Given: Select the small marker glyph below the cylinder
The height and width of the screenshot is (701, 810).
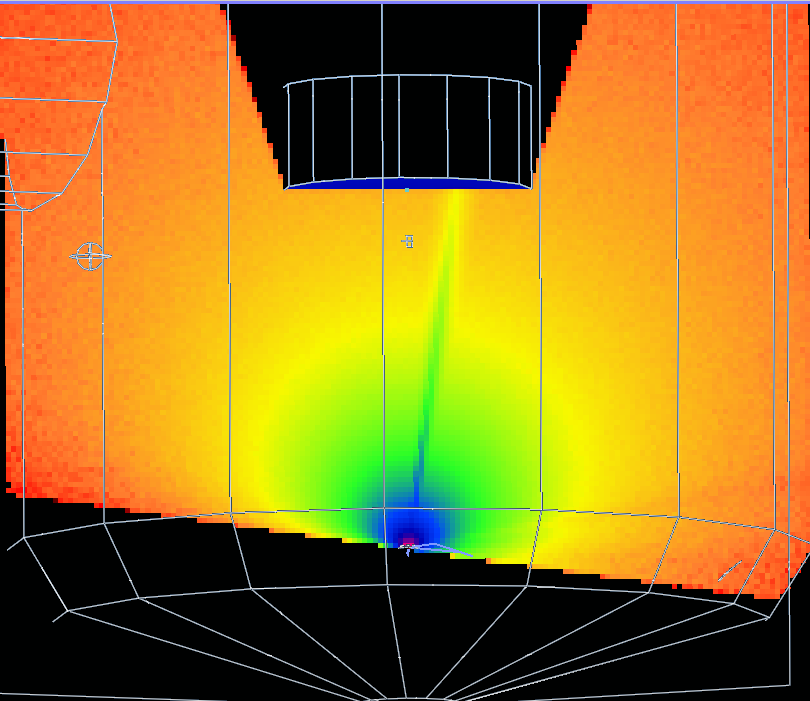Looking at the screenshot, I should [408, 241].
